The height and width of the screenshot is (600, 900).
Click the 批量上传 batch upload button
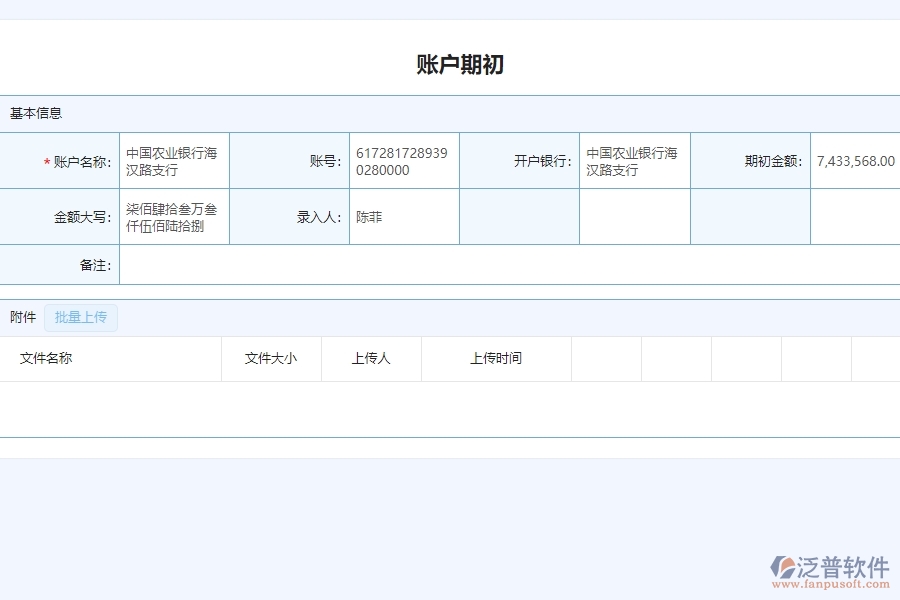tap(80, 317)
